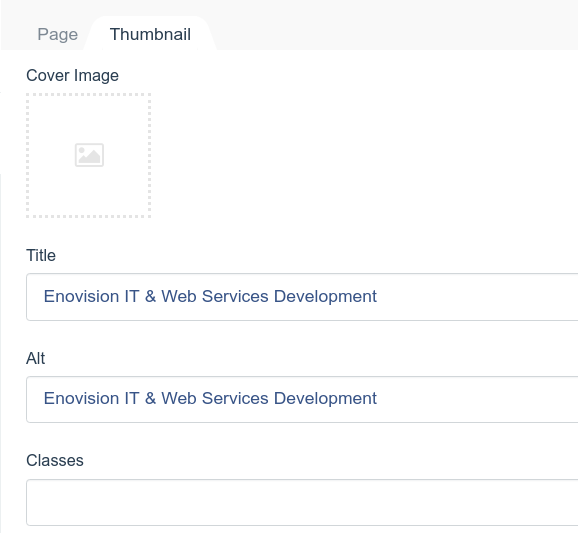This screenshot has height=533, width=578.
Task: Focus the Alt input field
Action: (302, 399)
